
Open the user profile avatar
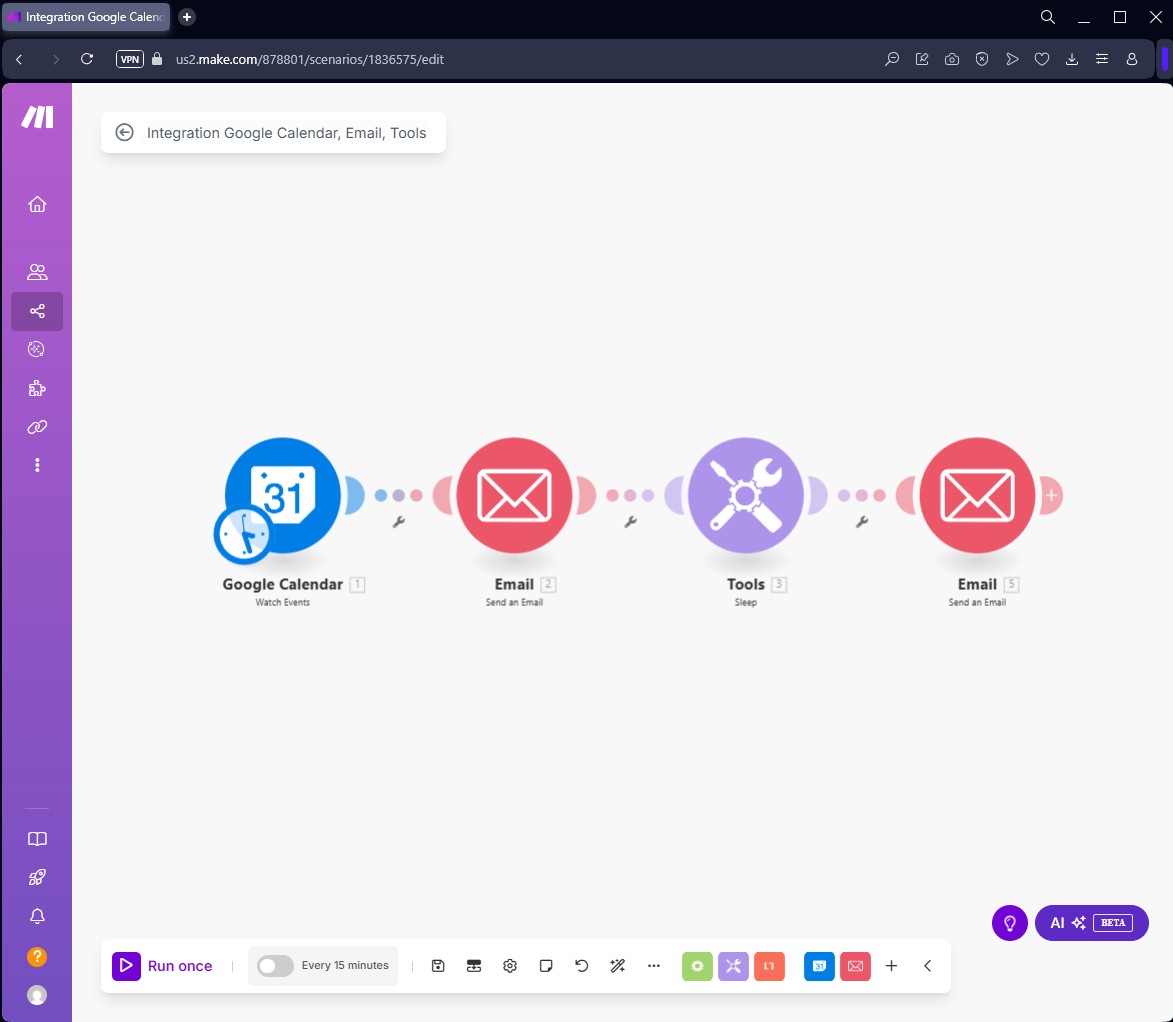(x=37, y=995)
